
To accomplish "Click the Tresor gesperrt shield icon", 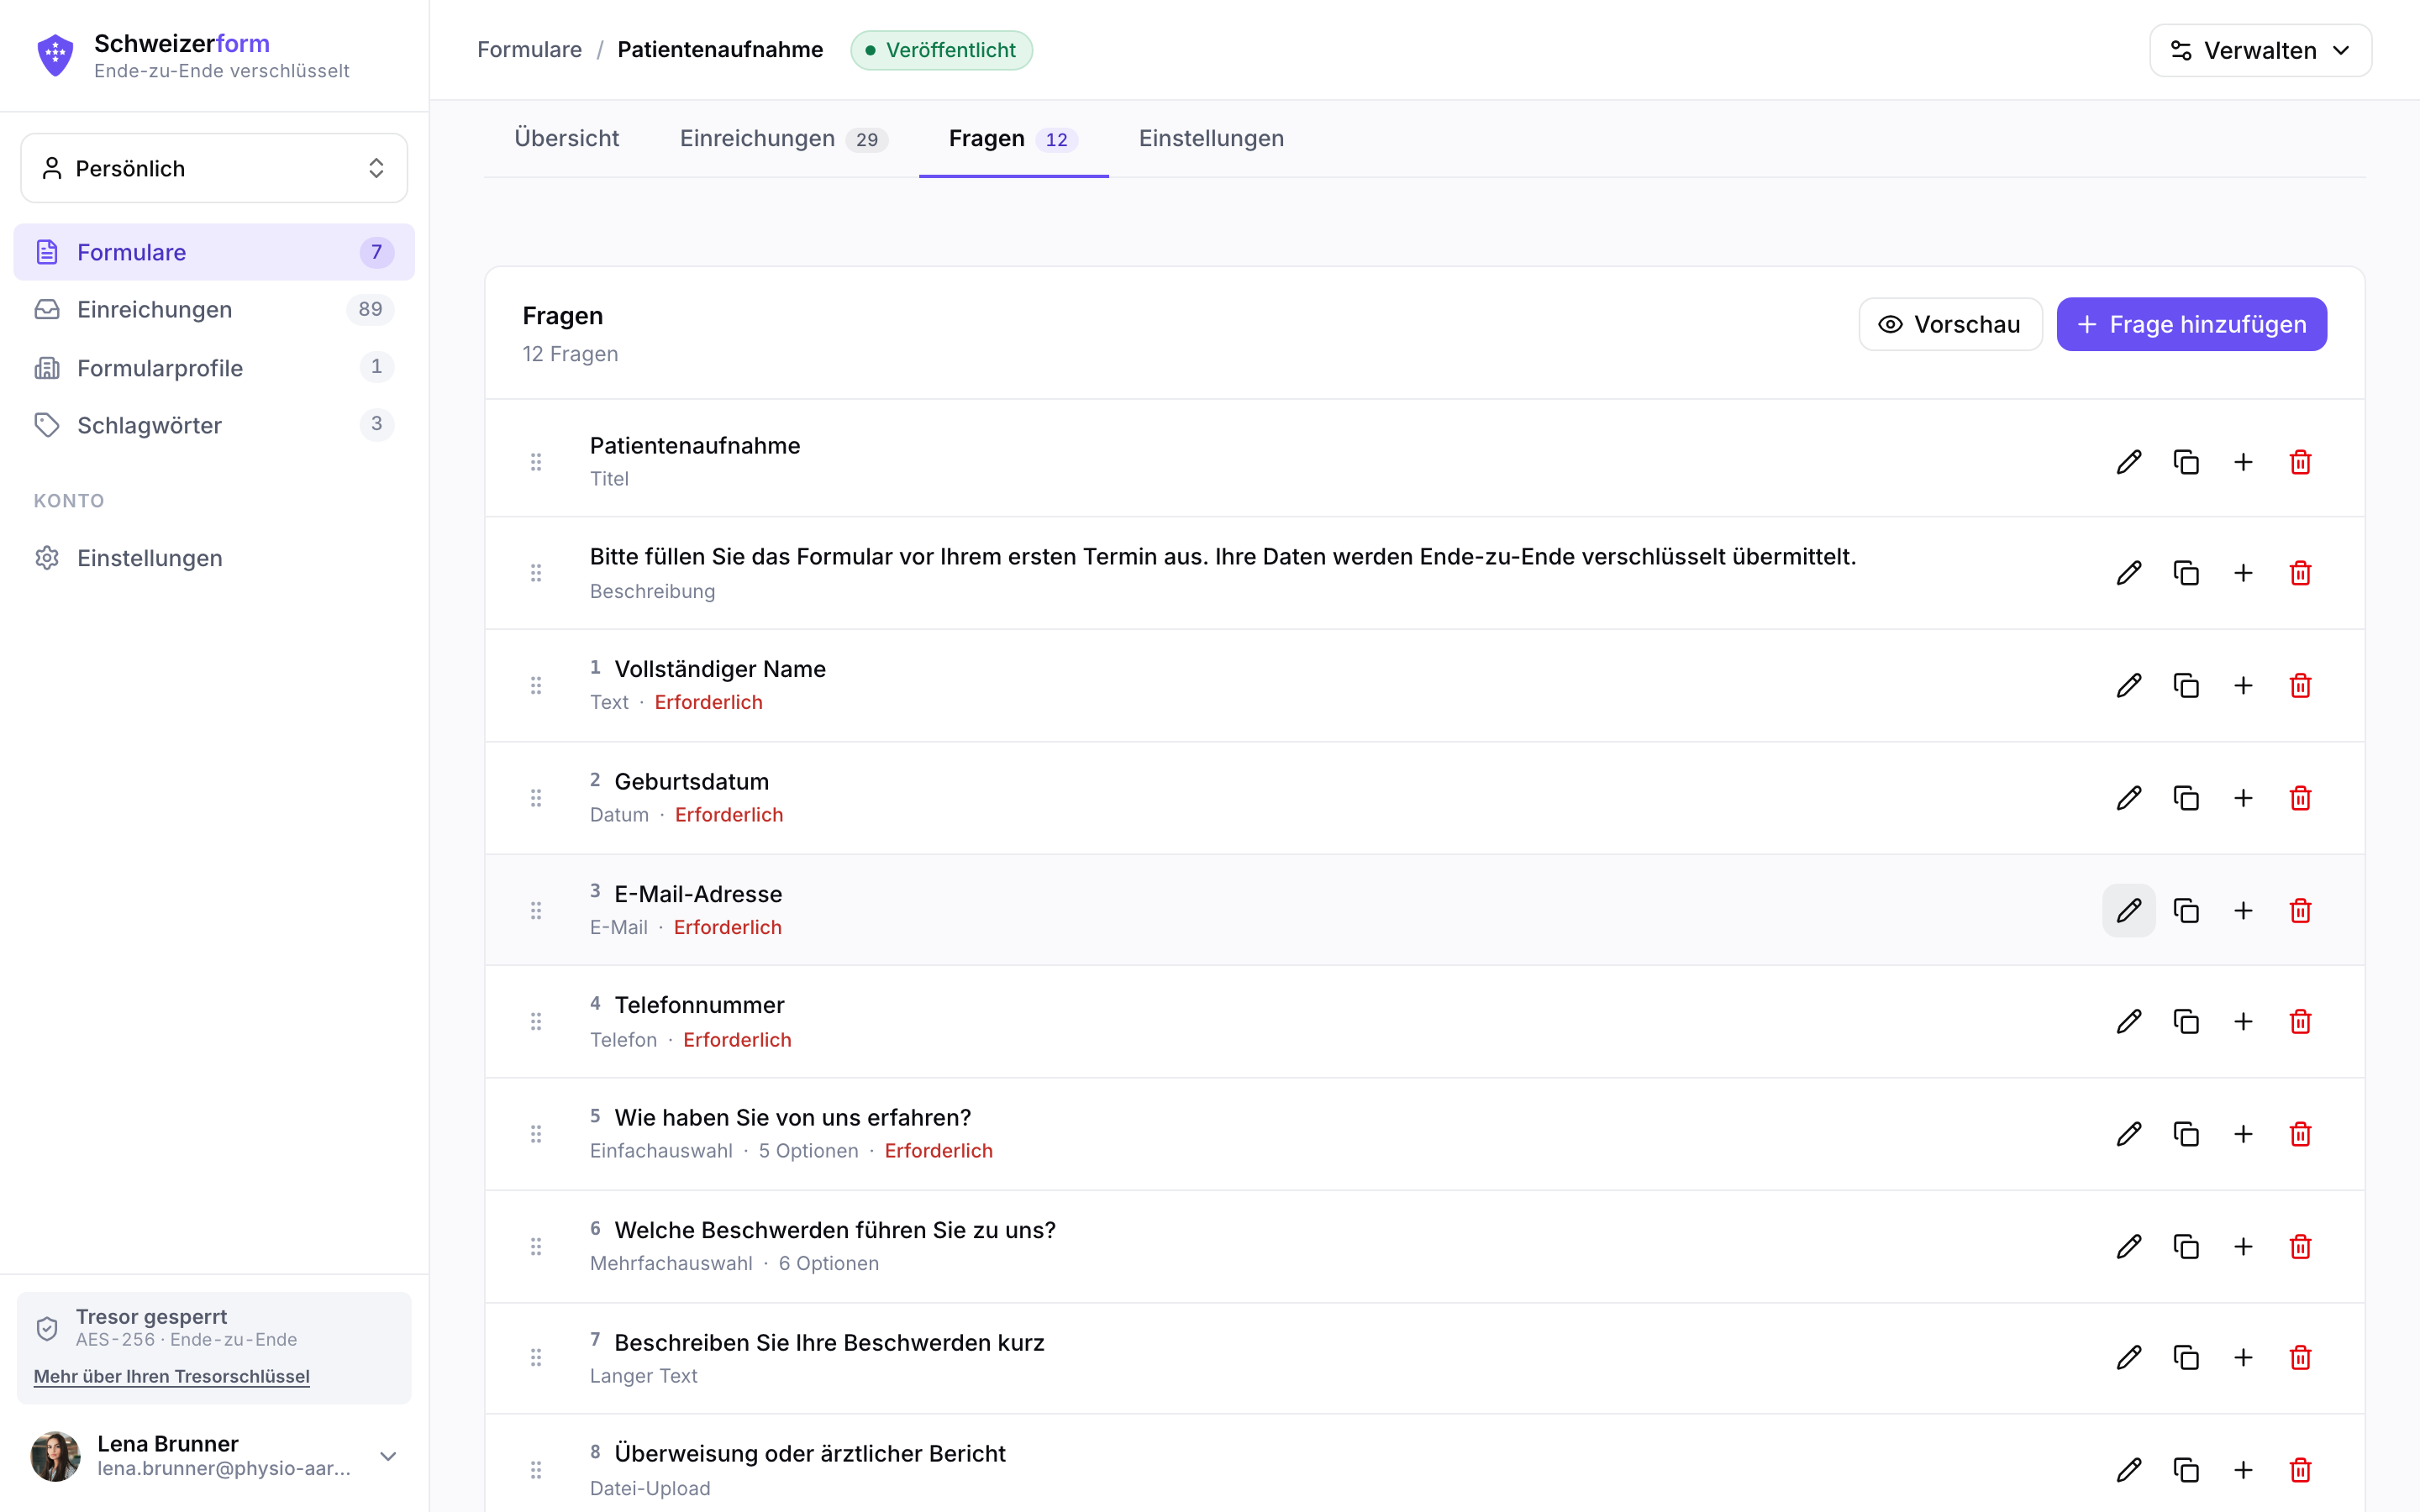I will [x=47, y=1328].
